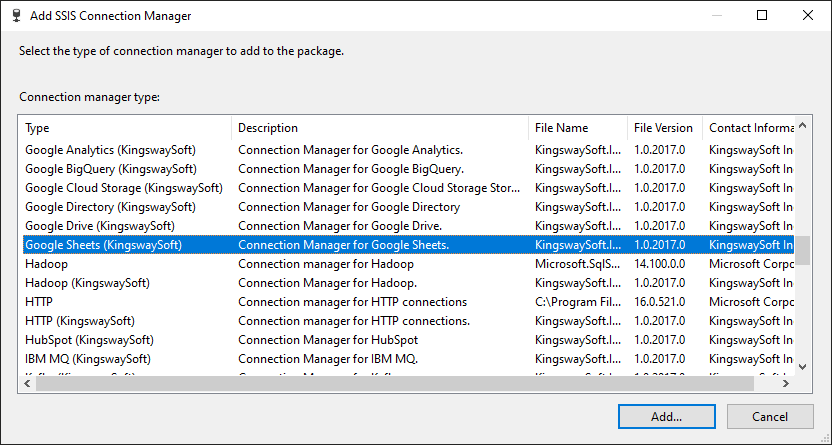832x445 pixels.
Task: Click description 'Connection Manager for Google BigQuery.'
Action: [x=351, y=169]
